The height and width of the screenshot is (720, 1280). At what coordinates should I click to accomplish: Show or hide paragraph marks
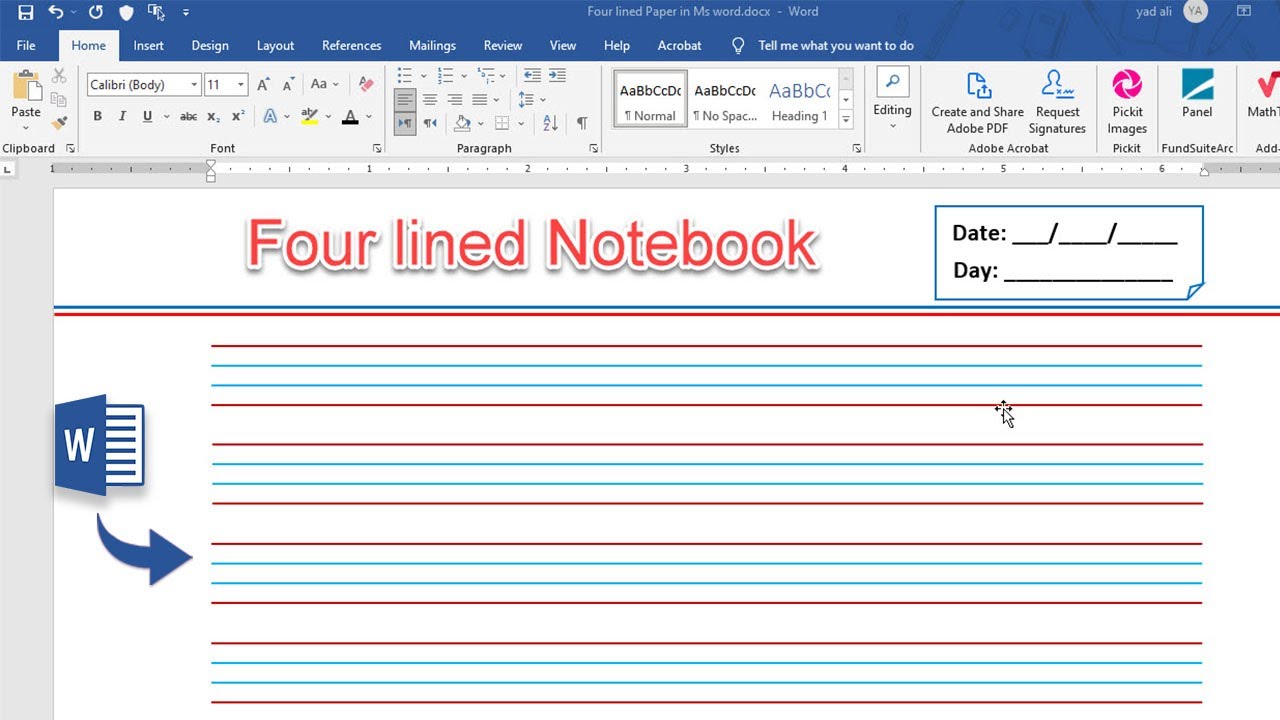click(582, 123)
